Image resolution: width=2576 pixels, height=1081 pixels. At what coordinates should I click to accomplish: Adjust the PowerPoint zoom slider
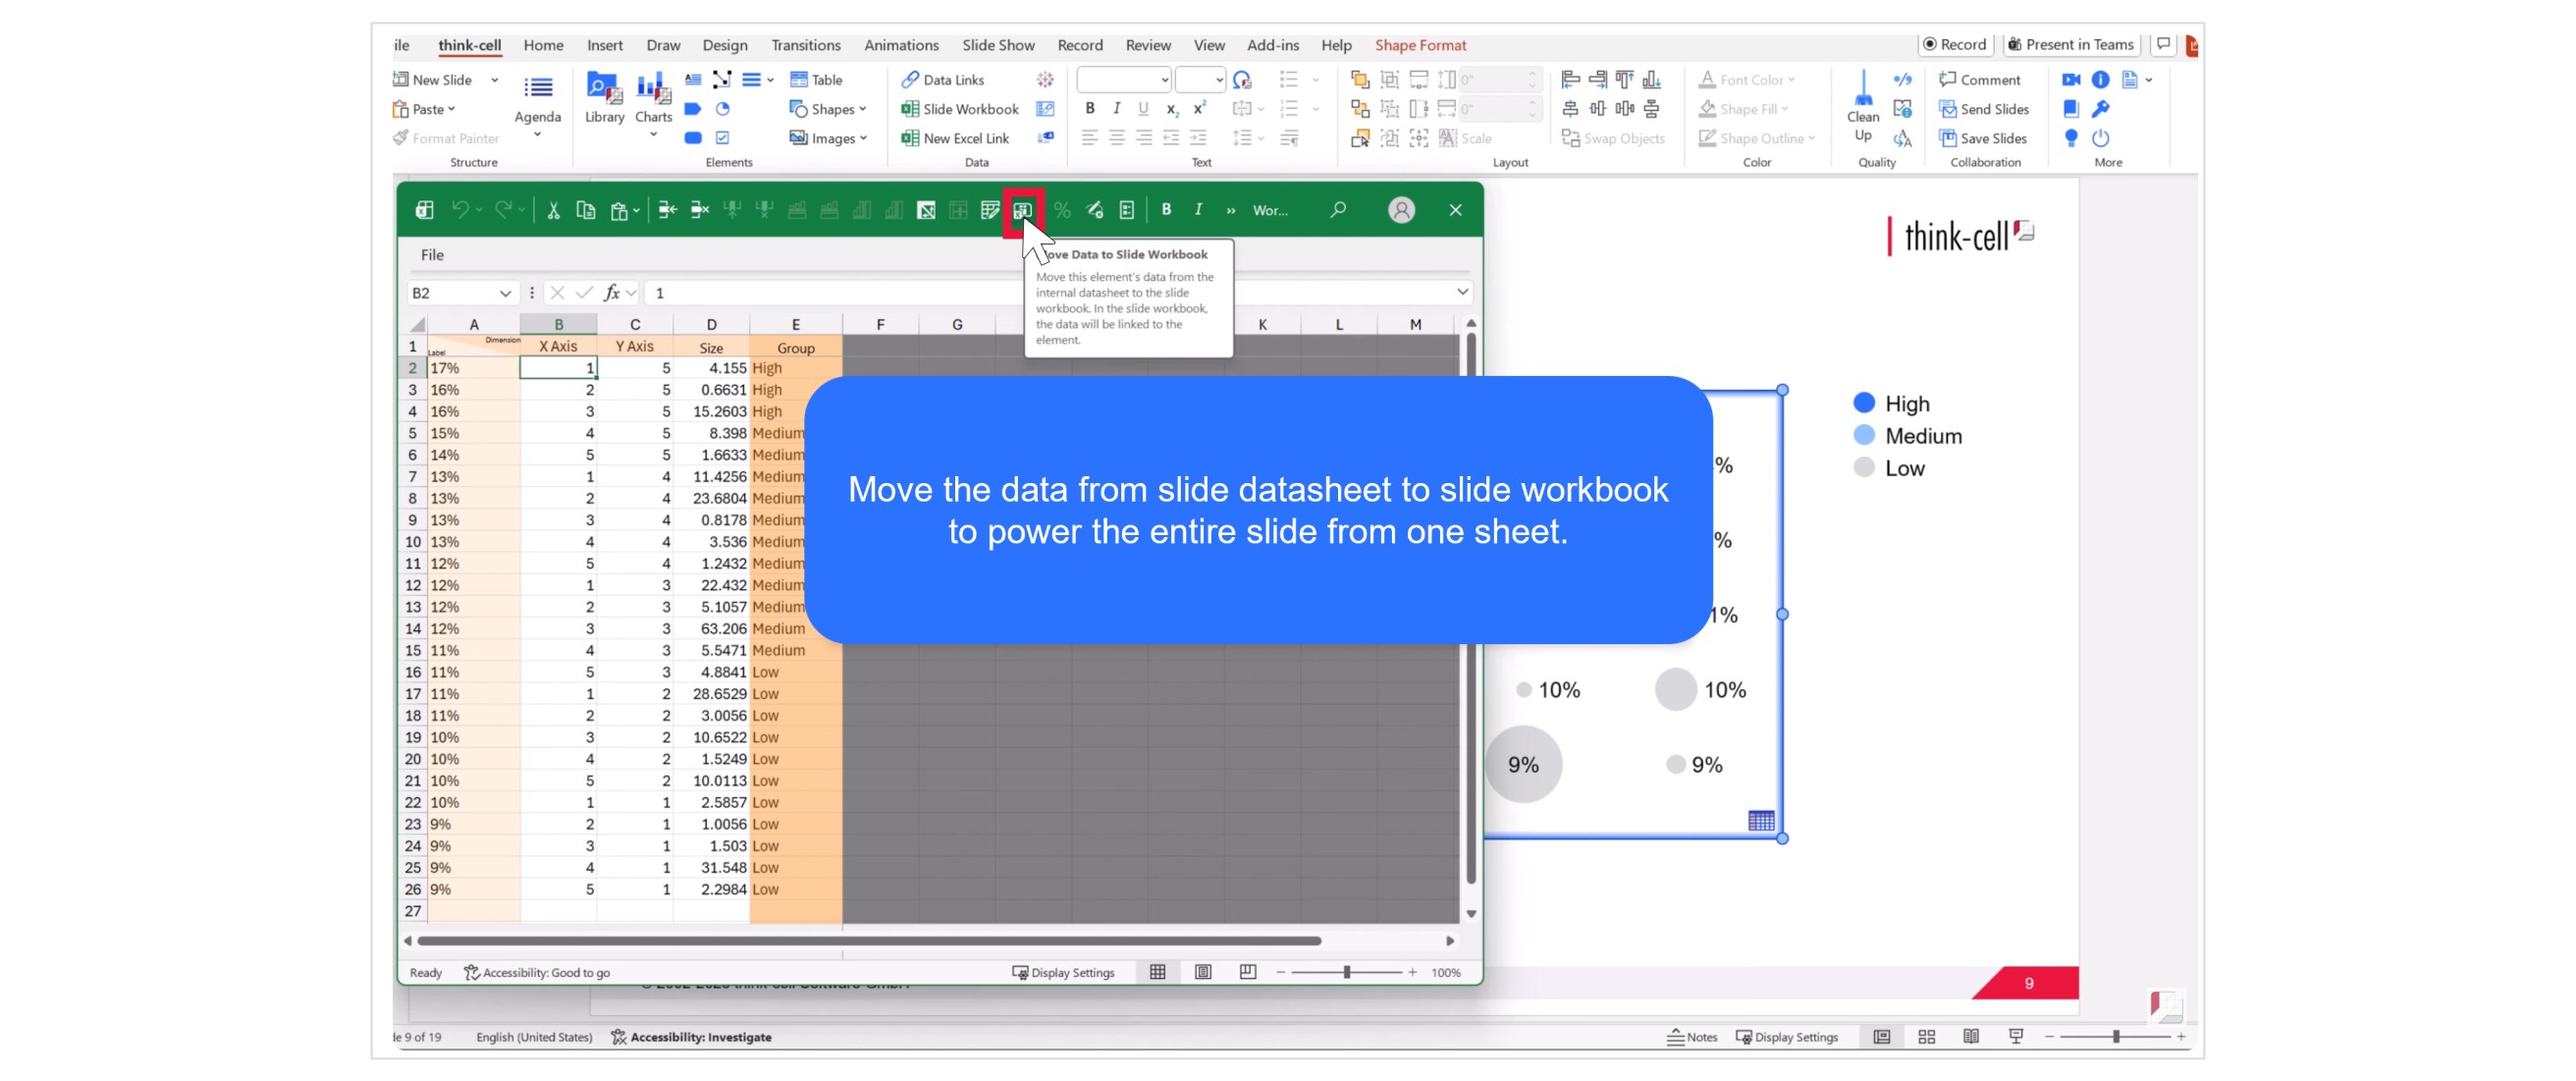coord(2115,1037)
